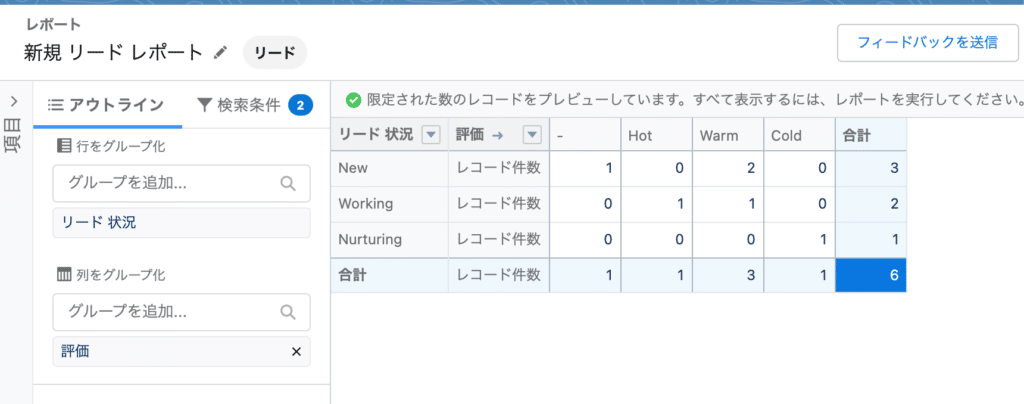The image size is (1024, 404).
Task: Switch to the アウトライン tab
Action: [107, 104]
